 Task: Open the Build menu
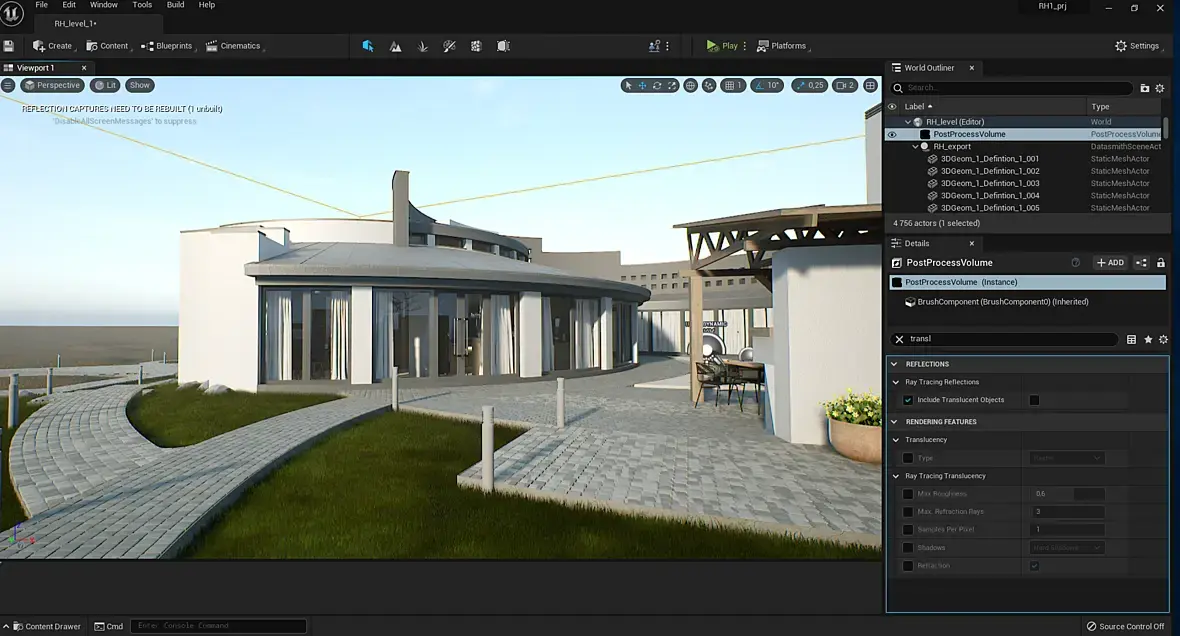pyautogui.click(x=175, y=5)
